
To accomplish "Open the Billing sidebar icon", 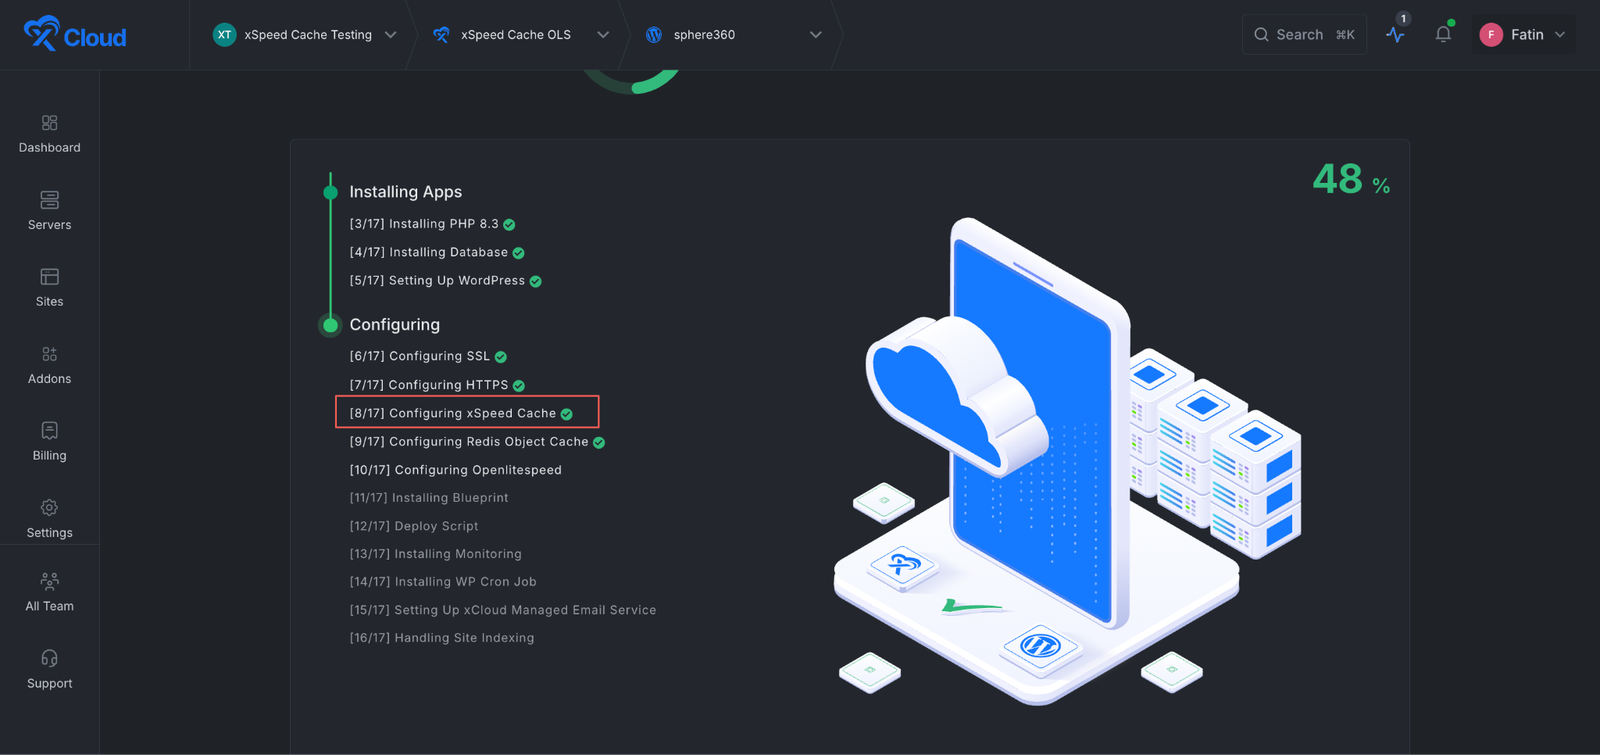I will coord(49,431).
